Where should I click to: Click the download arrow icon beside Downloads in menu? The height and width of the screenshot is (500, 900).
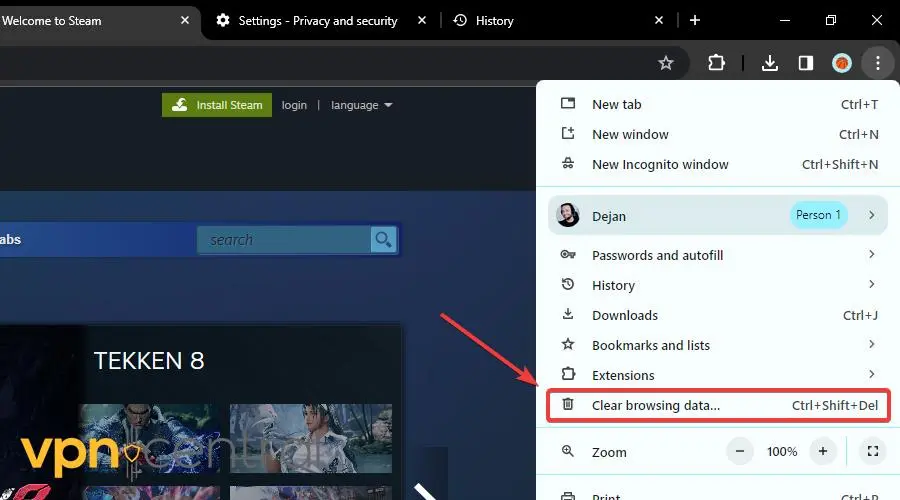(x=568, y=313)
